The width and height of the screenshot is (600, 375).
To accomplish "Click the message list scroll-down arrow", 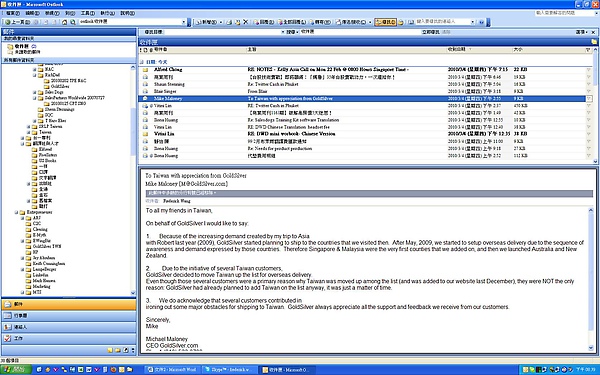I will click(x=595, y=161).
